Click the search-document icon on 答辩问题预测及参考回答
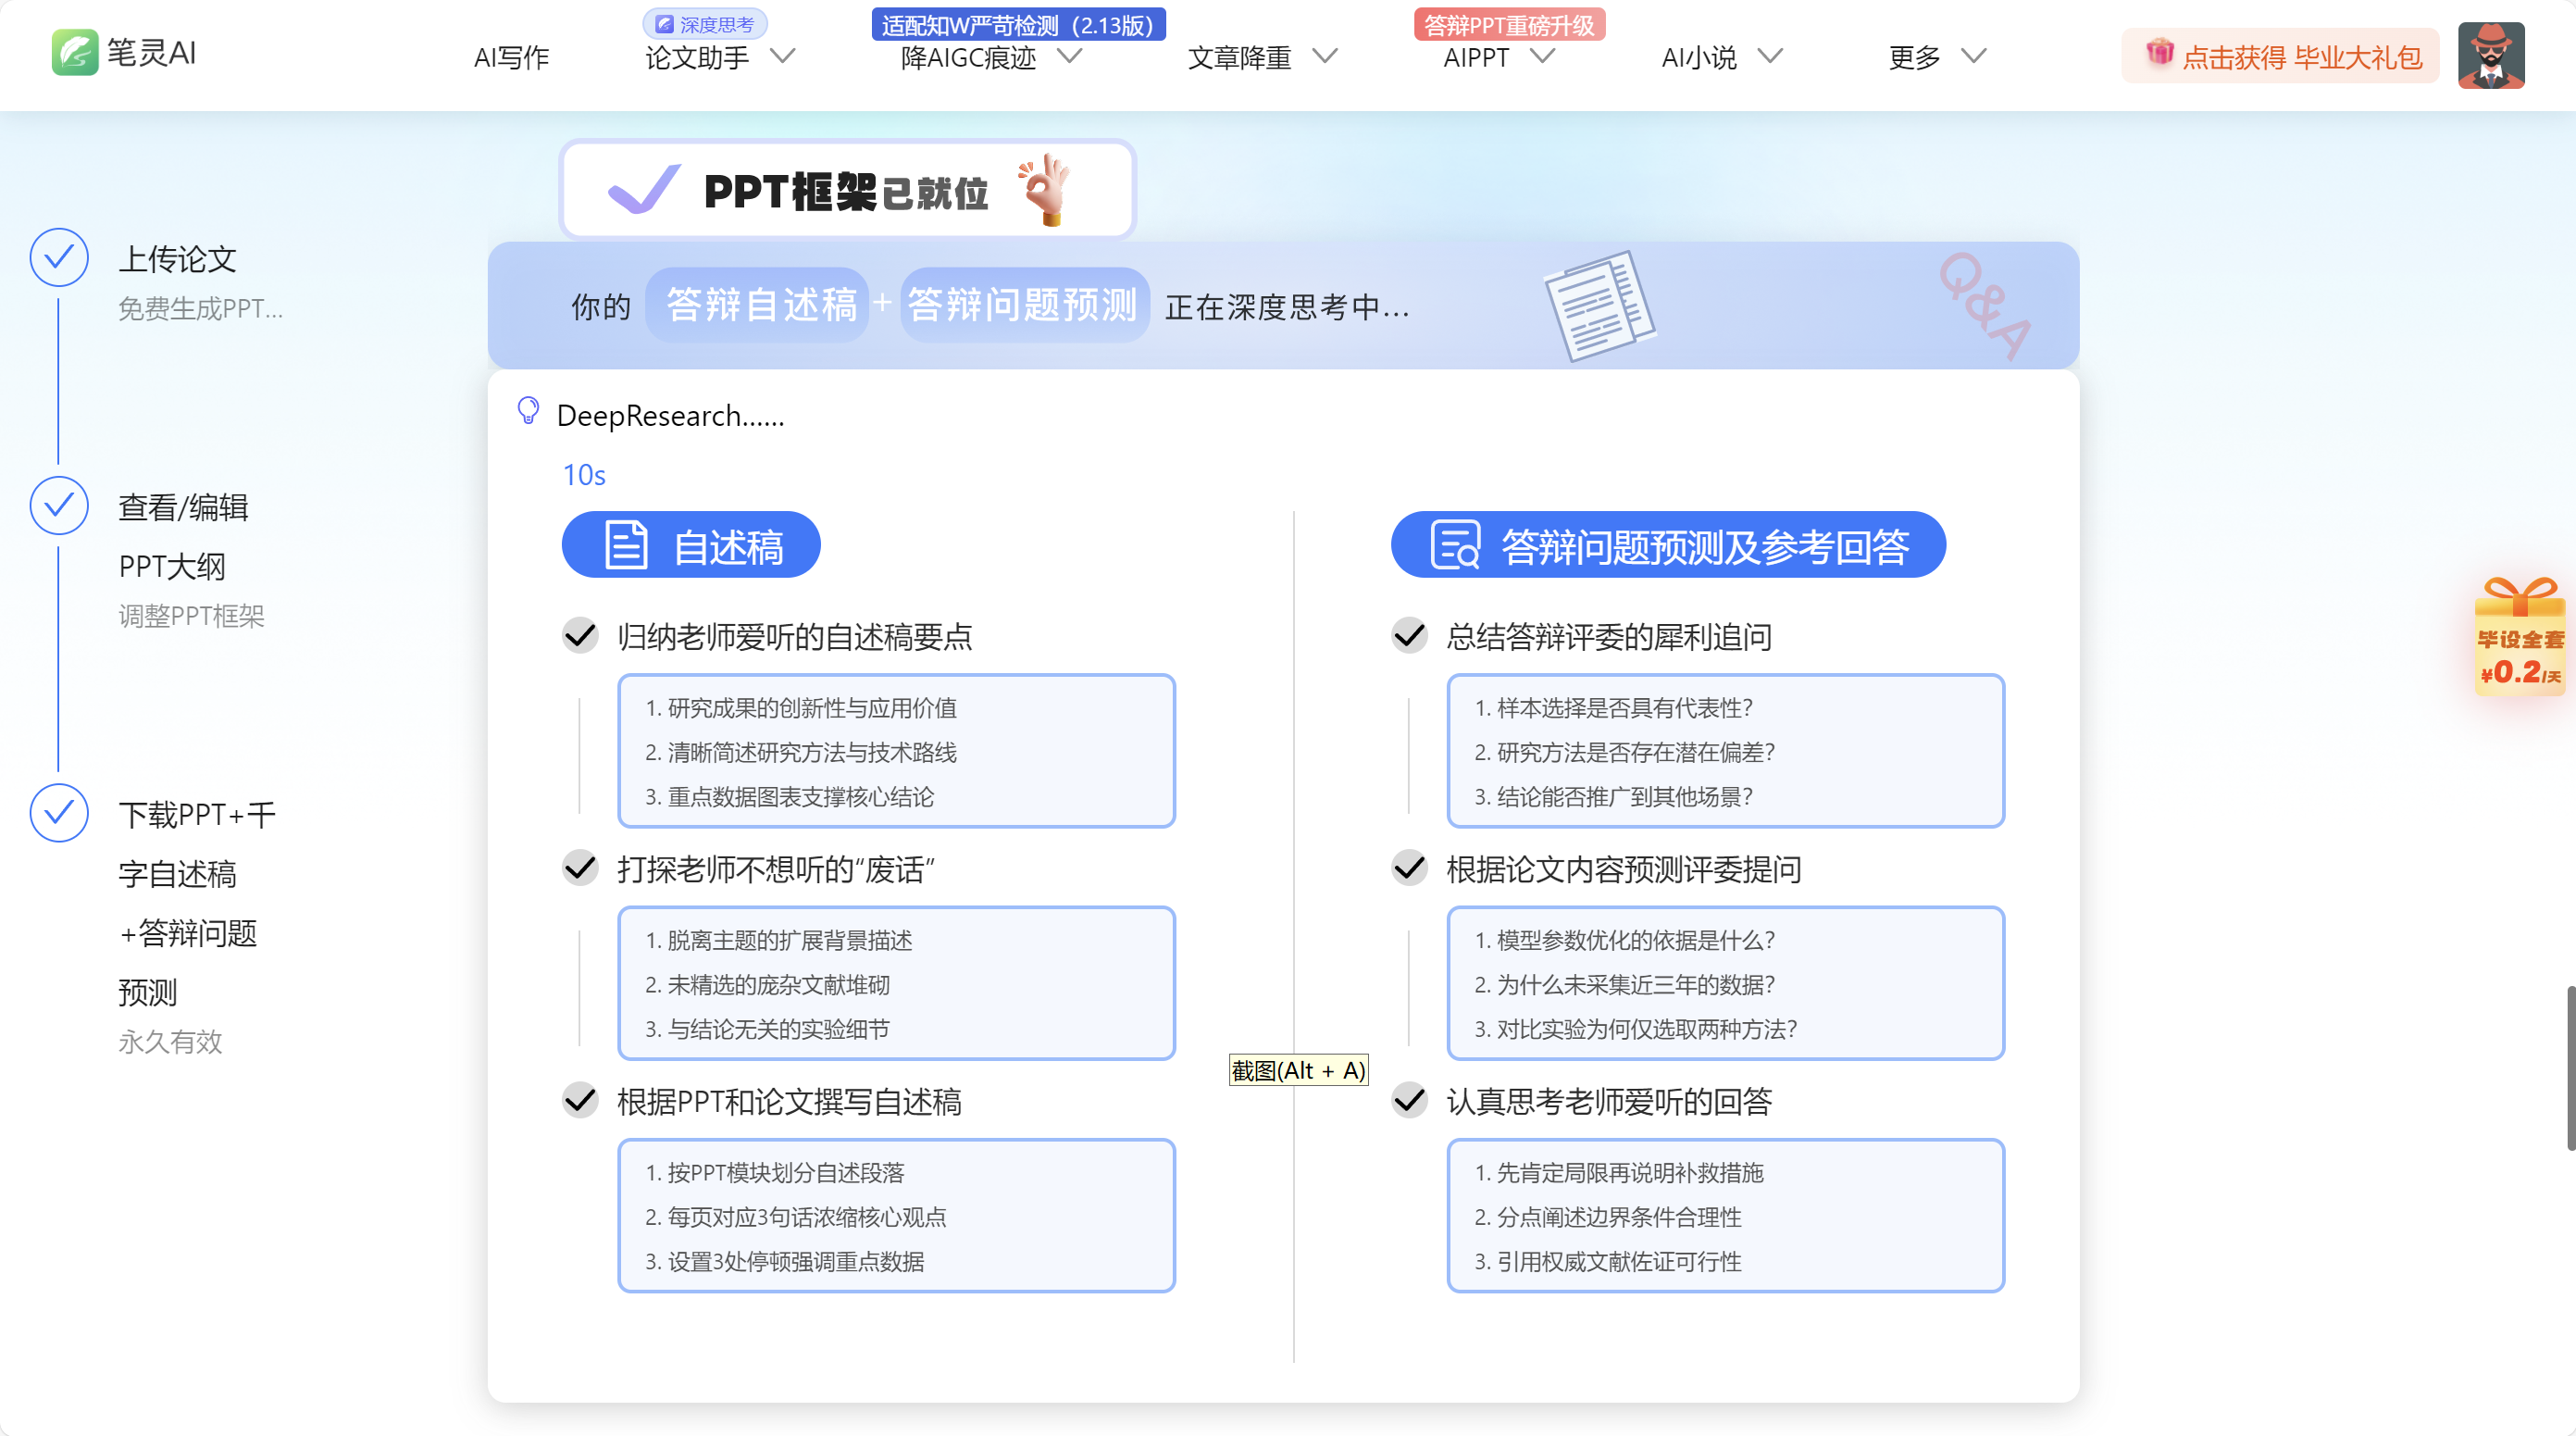Viewport: 2576px width, 1436px height. [1455, 545]
